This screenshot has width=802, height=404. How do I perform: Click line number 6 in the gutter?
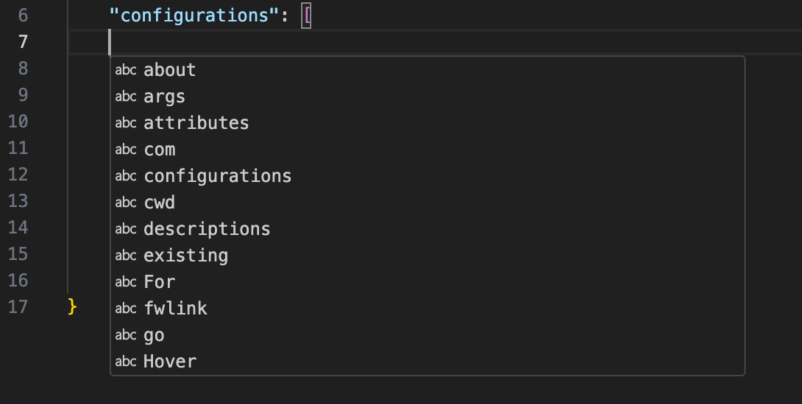[x=23, y=16]
